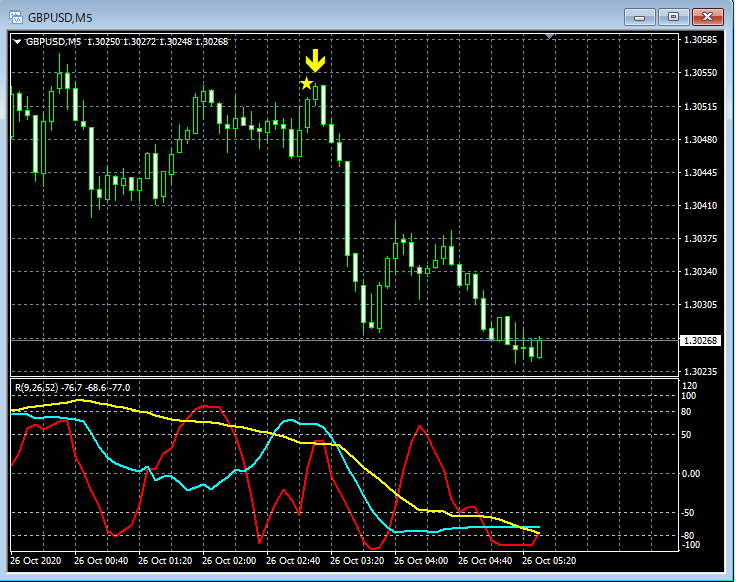Click the 1.30340 price scale label
Image resolution: width=736 pixels, height=582 pixels.
coord(700,272)
